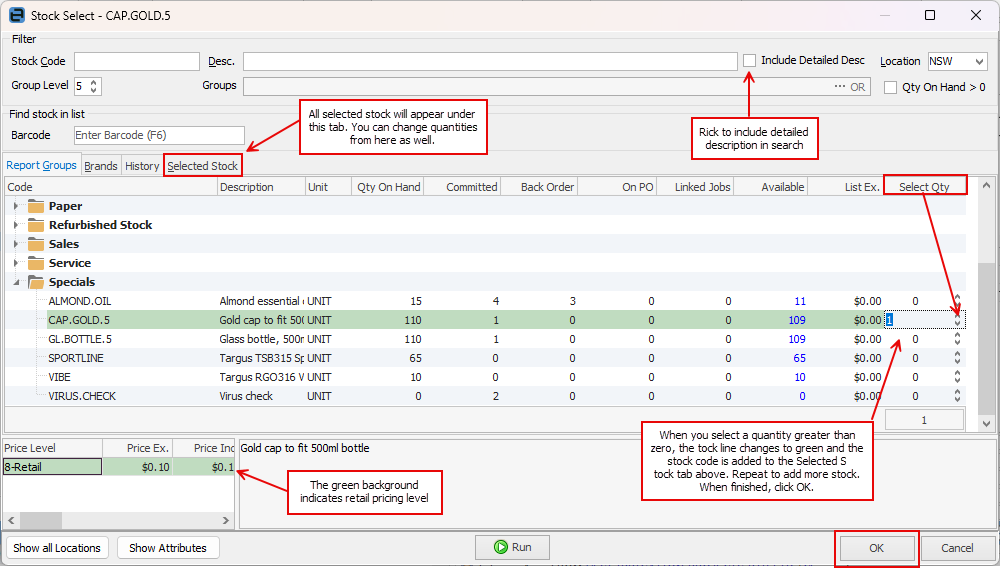This screenshot has width=1000, height=568.
Task: Expand the Refurbished Stock group
Action: pos(16,225)
